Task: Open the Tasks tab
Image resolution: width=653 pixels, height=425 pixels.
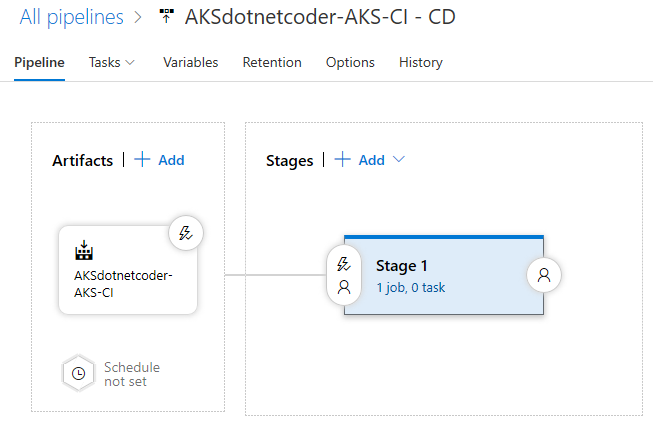Action: click(105, 62)
